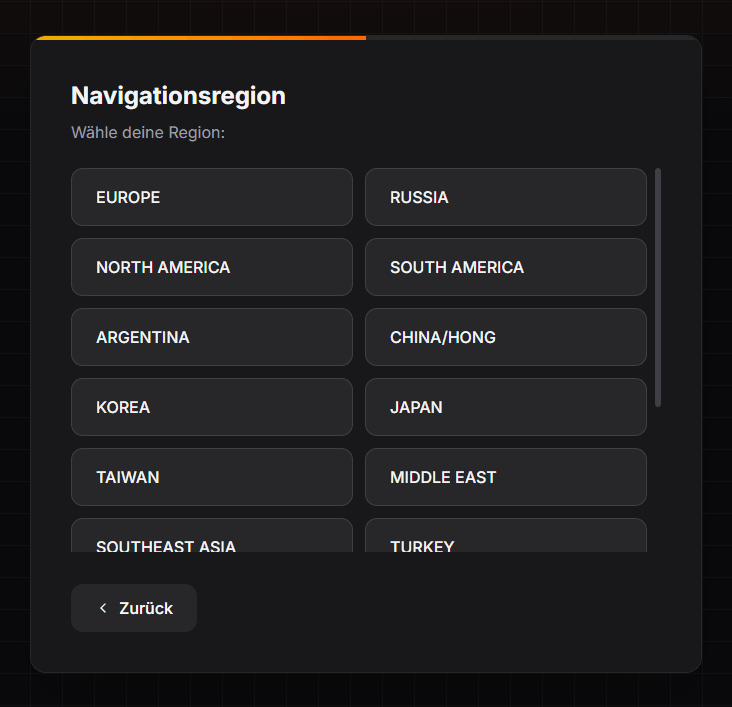Click the 'Wähle deine Region:' label
The height and width of the screenshot is (707, 732).
pos(148,132)
